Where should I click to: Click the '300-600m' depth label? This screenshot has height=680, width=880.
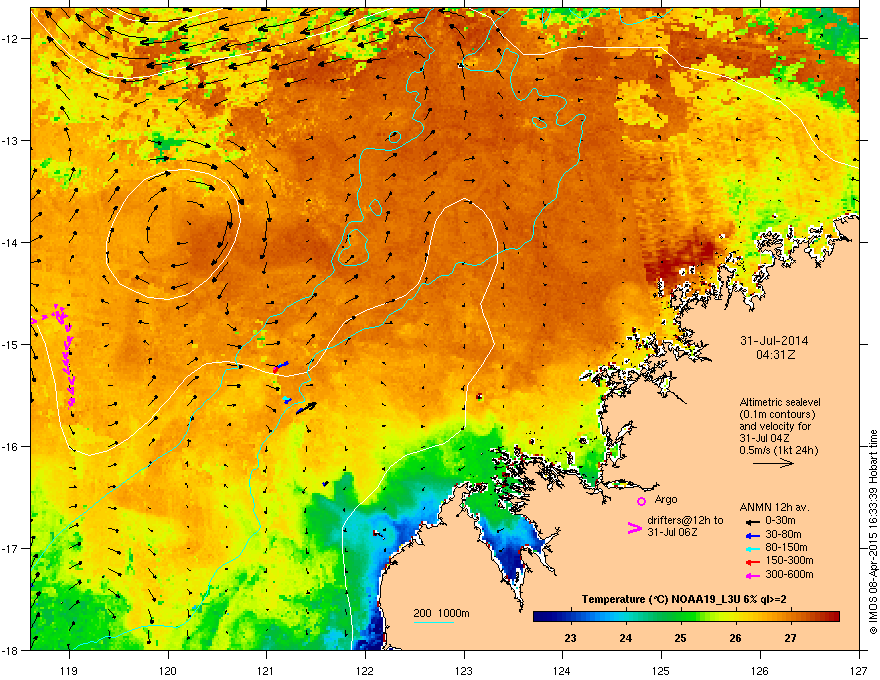point(789,575)
